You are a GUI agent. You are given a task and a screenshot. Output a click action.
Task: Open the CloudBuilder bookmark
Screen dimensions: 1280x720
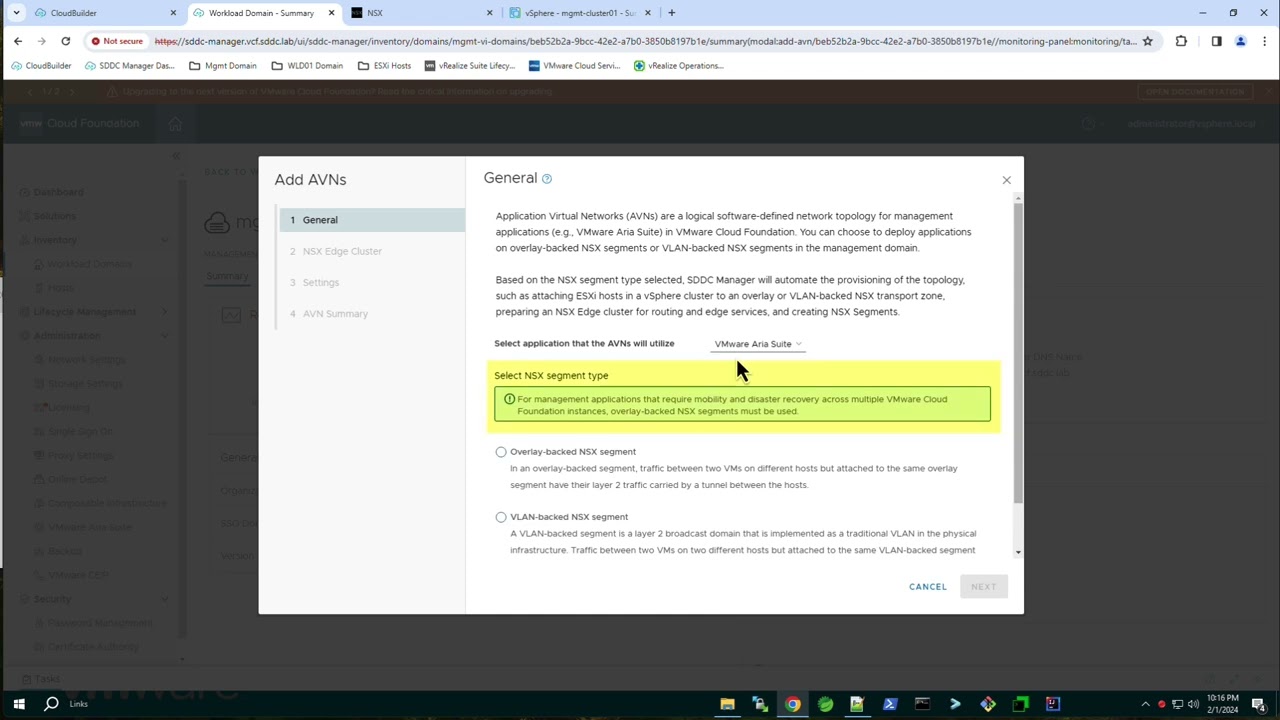41,66
